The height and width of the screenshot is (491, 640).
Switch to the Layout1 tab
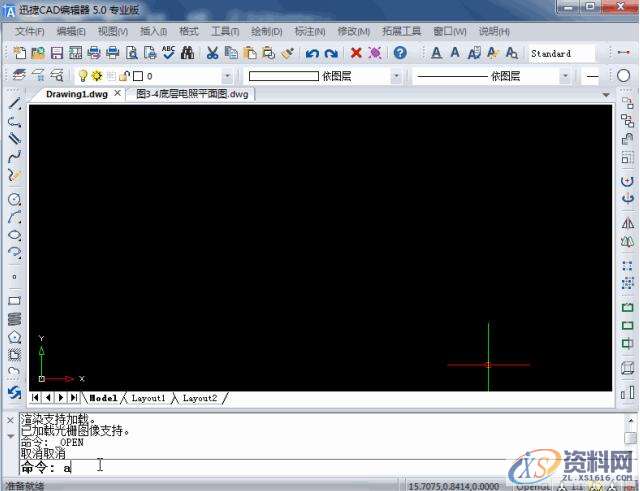pos(148,398)
